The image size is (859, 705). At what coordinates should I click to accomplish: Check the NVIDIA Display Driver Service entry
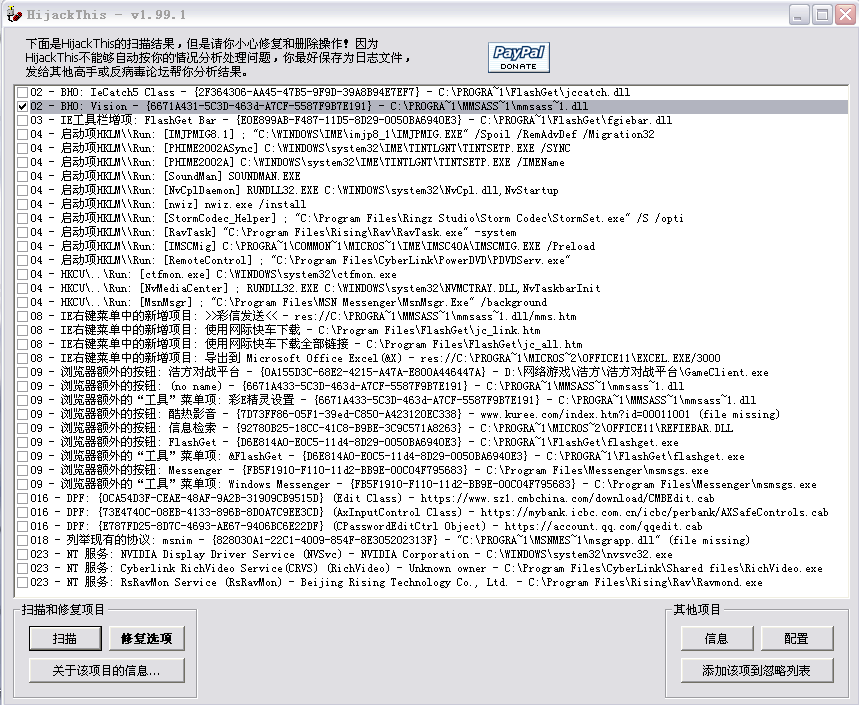pyautogui.click(x=22, y=554)
